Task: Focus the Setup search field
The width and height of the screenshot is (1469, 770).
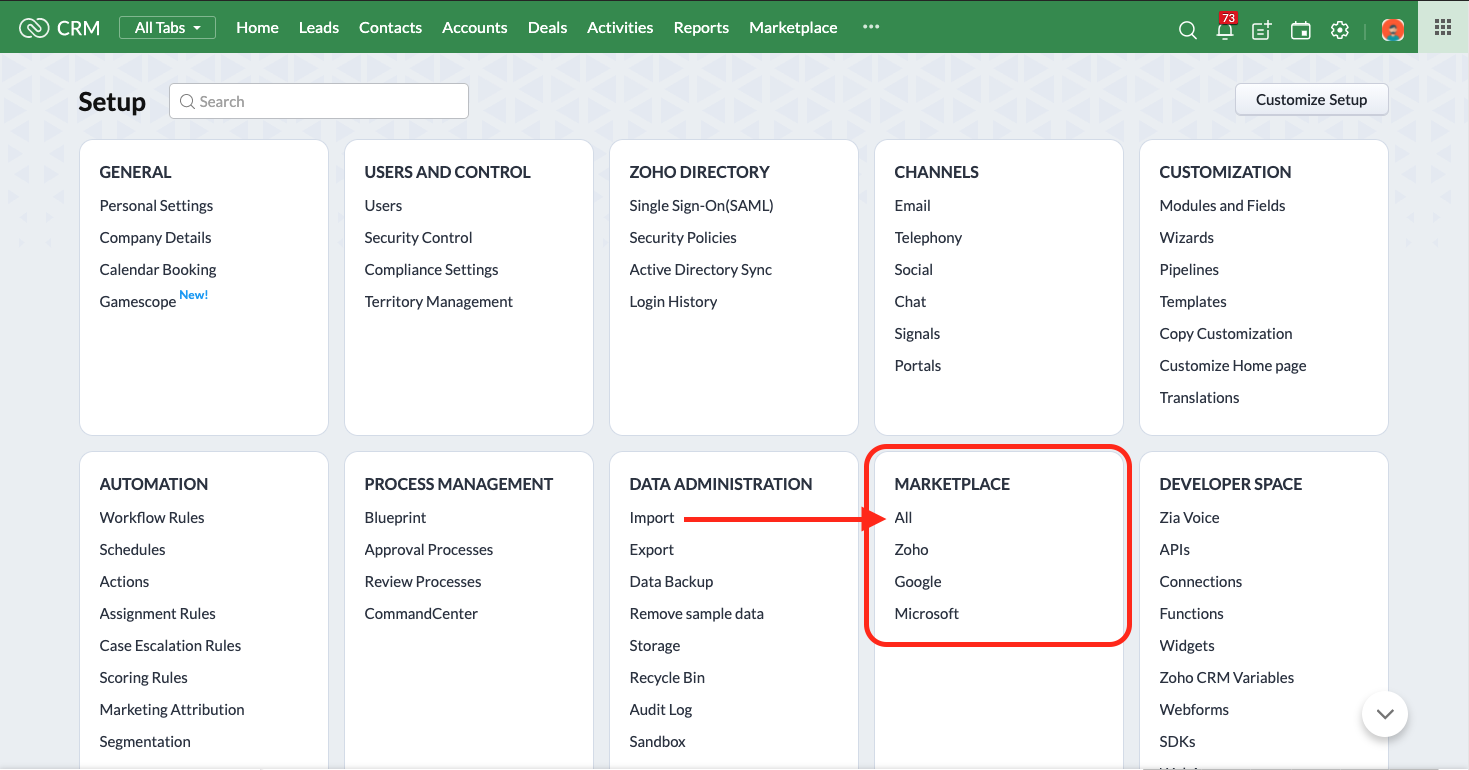Action: [x=319, y=101]
